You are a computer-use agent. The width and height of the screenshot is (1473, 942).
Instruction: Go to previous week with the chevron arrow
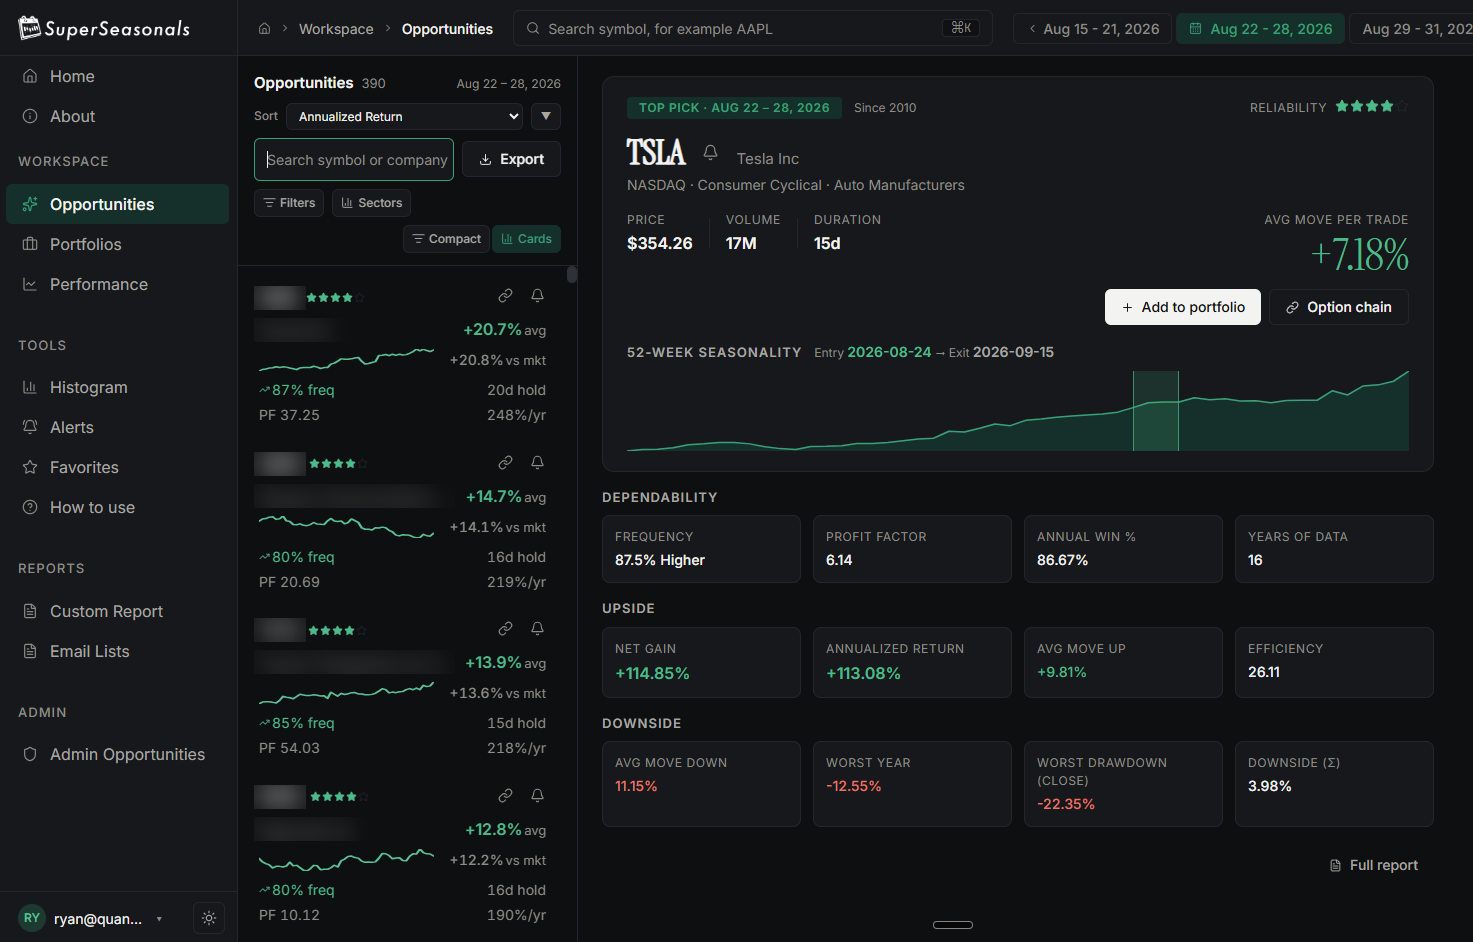pyautogui.click(x=1032, y=29)
